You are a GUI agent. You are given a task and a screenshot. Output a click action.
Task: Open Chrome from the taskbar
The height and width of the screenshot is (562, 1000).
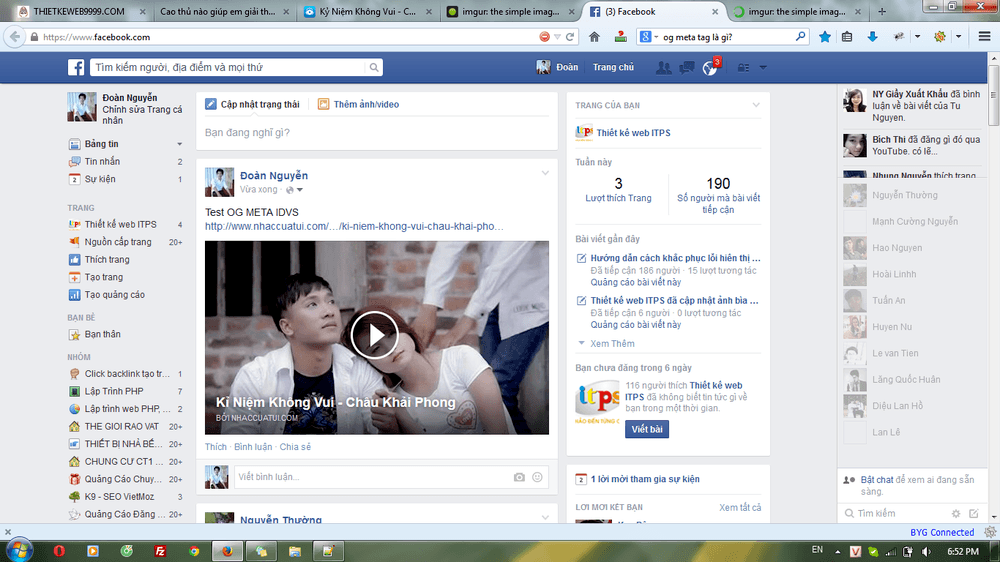click(x=194, y=551)
